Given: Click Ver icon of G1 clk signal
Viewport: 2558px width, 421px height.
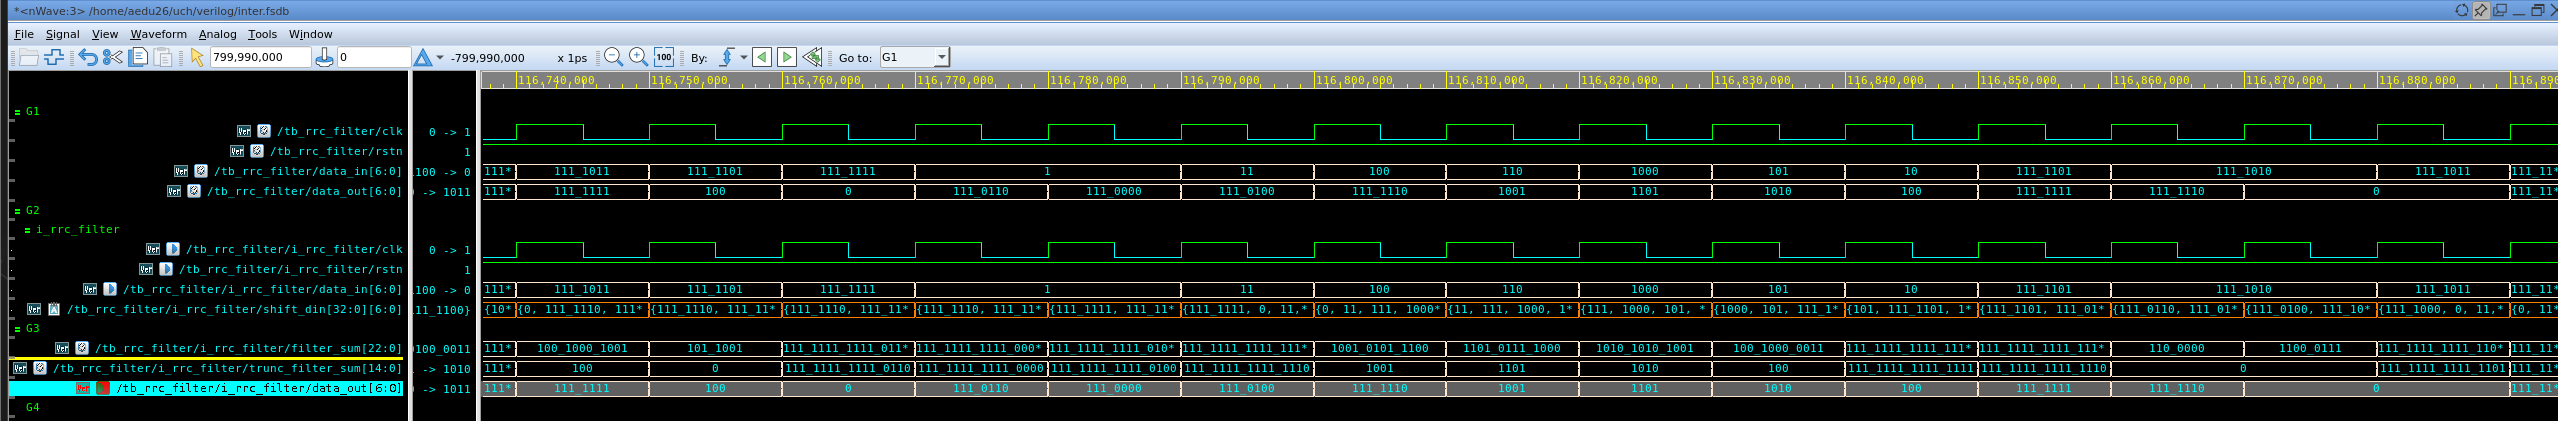Looking at the screenshot, I should [x=244, y=131].
